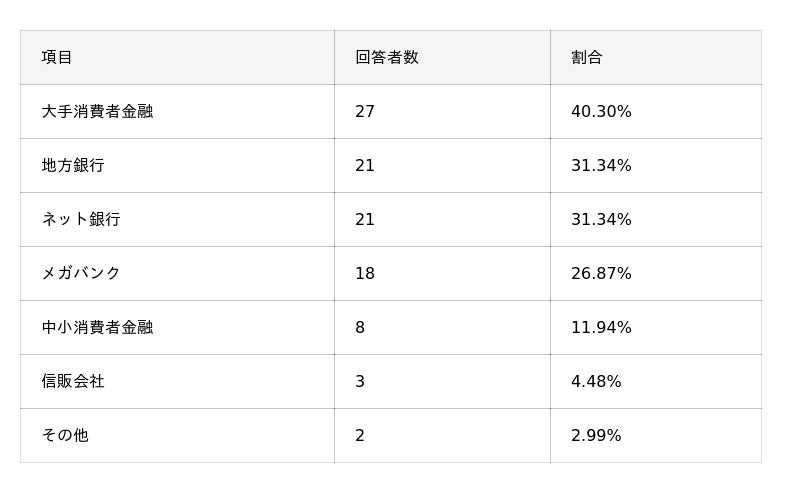Click the respondent count 27 cell
This screenshot has width=800, height=493.
365,111
